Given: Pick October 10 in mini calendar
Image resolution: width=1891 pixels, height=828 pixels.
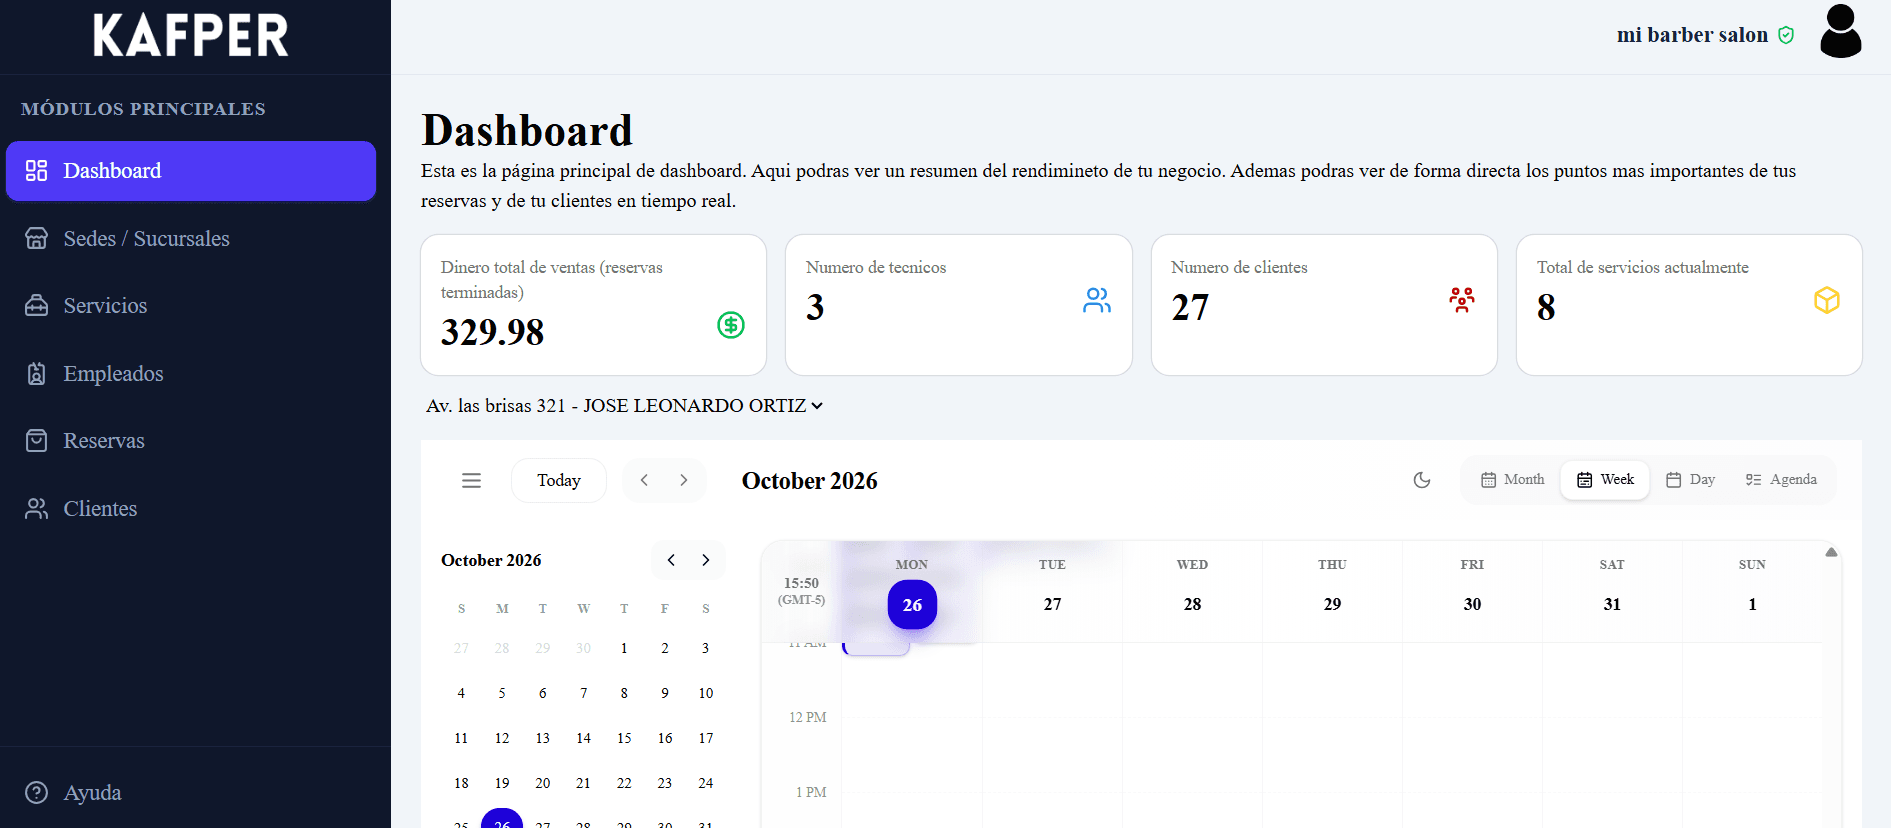Looking at the screenshot, I should [x=706, y=693].
